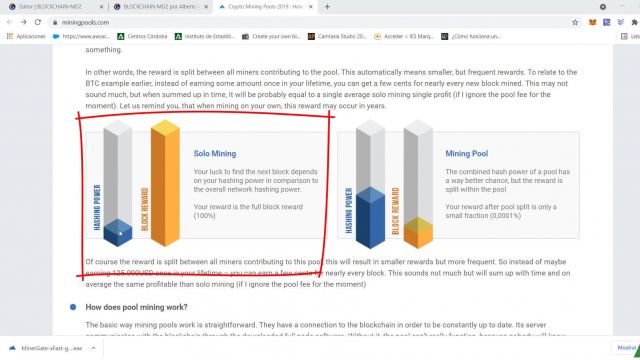Open the MetaMask fox extension
640x360 pixels.
(x=592, y=22)
